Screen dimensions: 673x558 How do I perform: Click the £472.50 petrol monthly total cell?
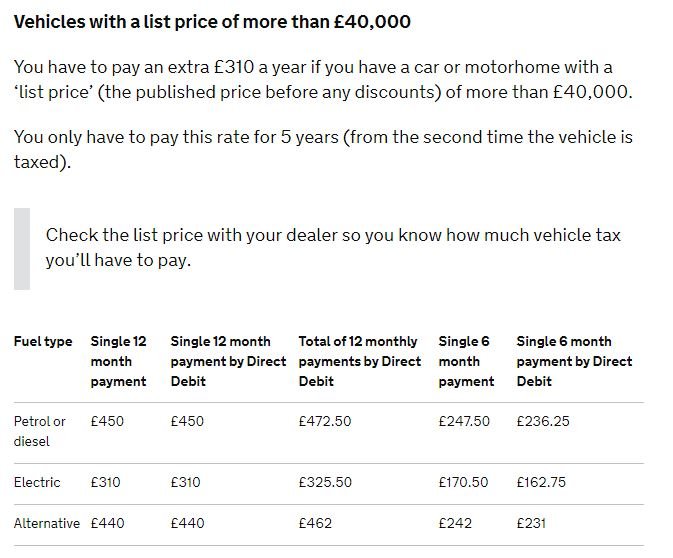pos(325,422)
